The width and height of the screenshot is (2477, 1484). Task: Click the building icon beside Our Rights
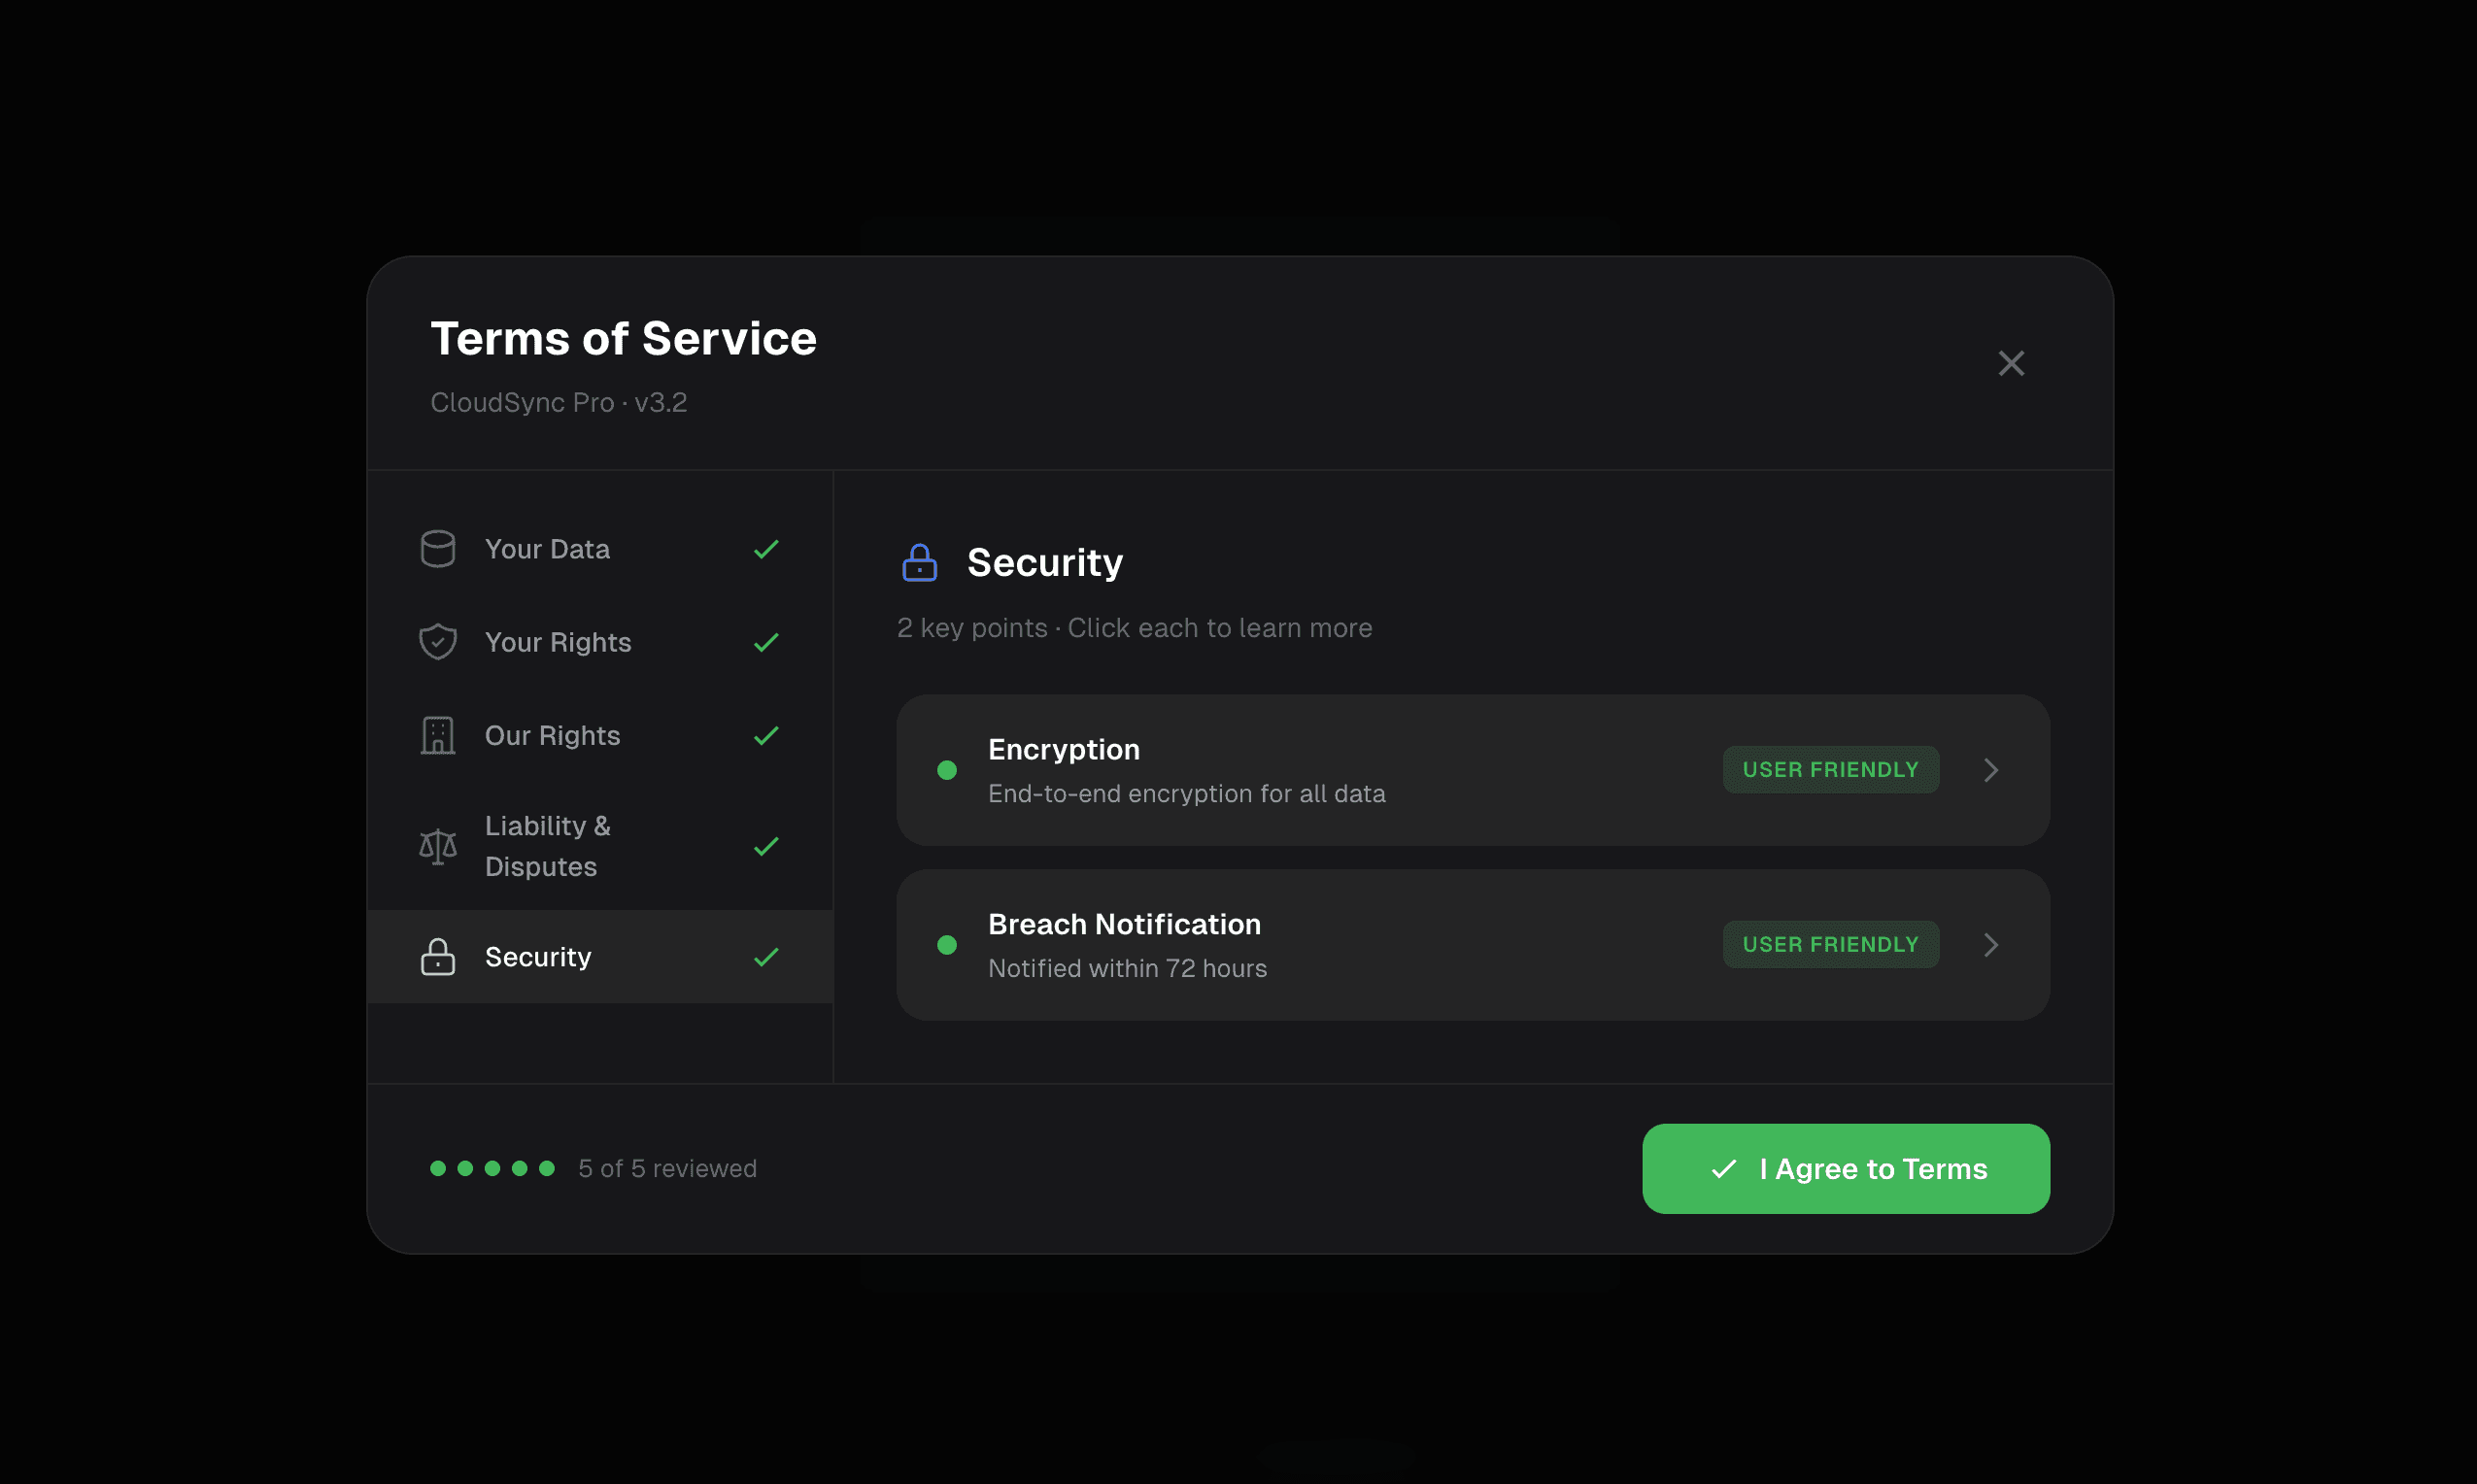pos(438,736)
